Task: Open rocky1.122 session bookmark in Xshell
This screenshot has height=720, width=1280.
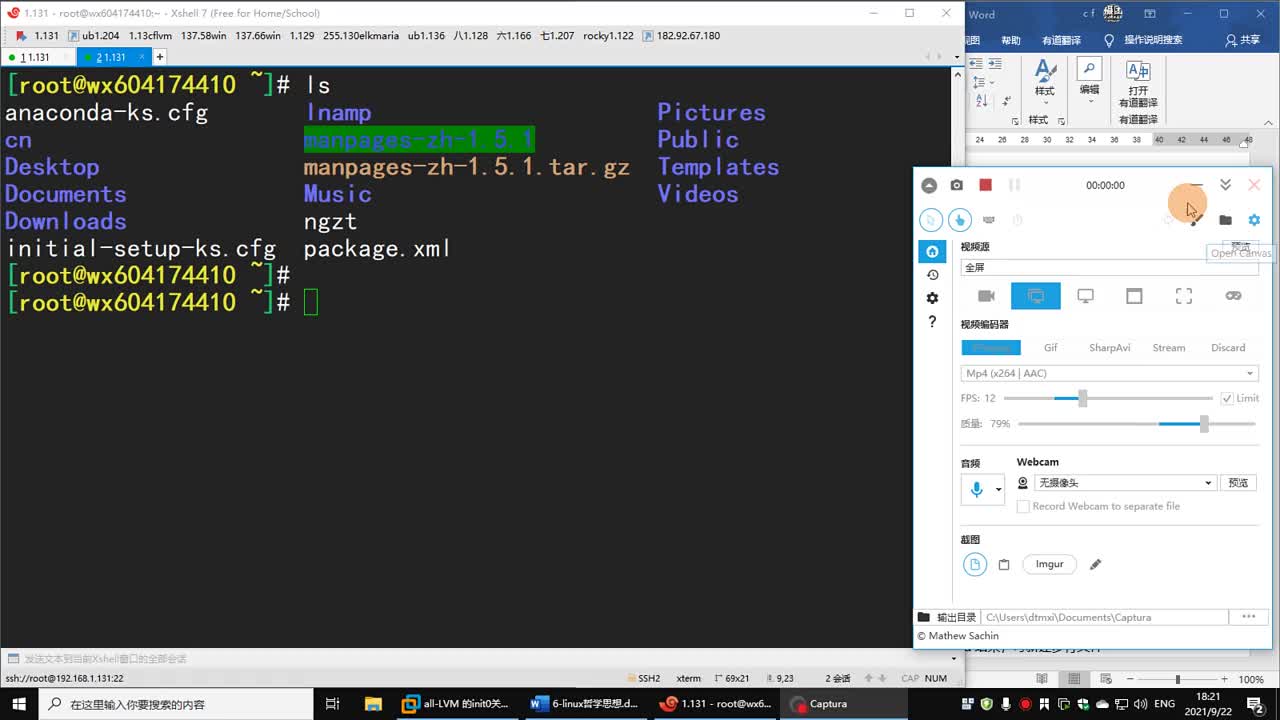Action: 608,36
